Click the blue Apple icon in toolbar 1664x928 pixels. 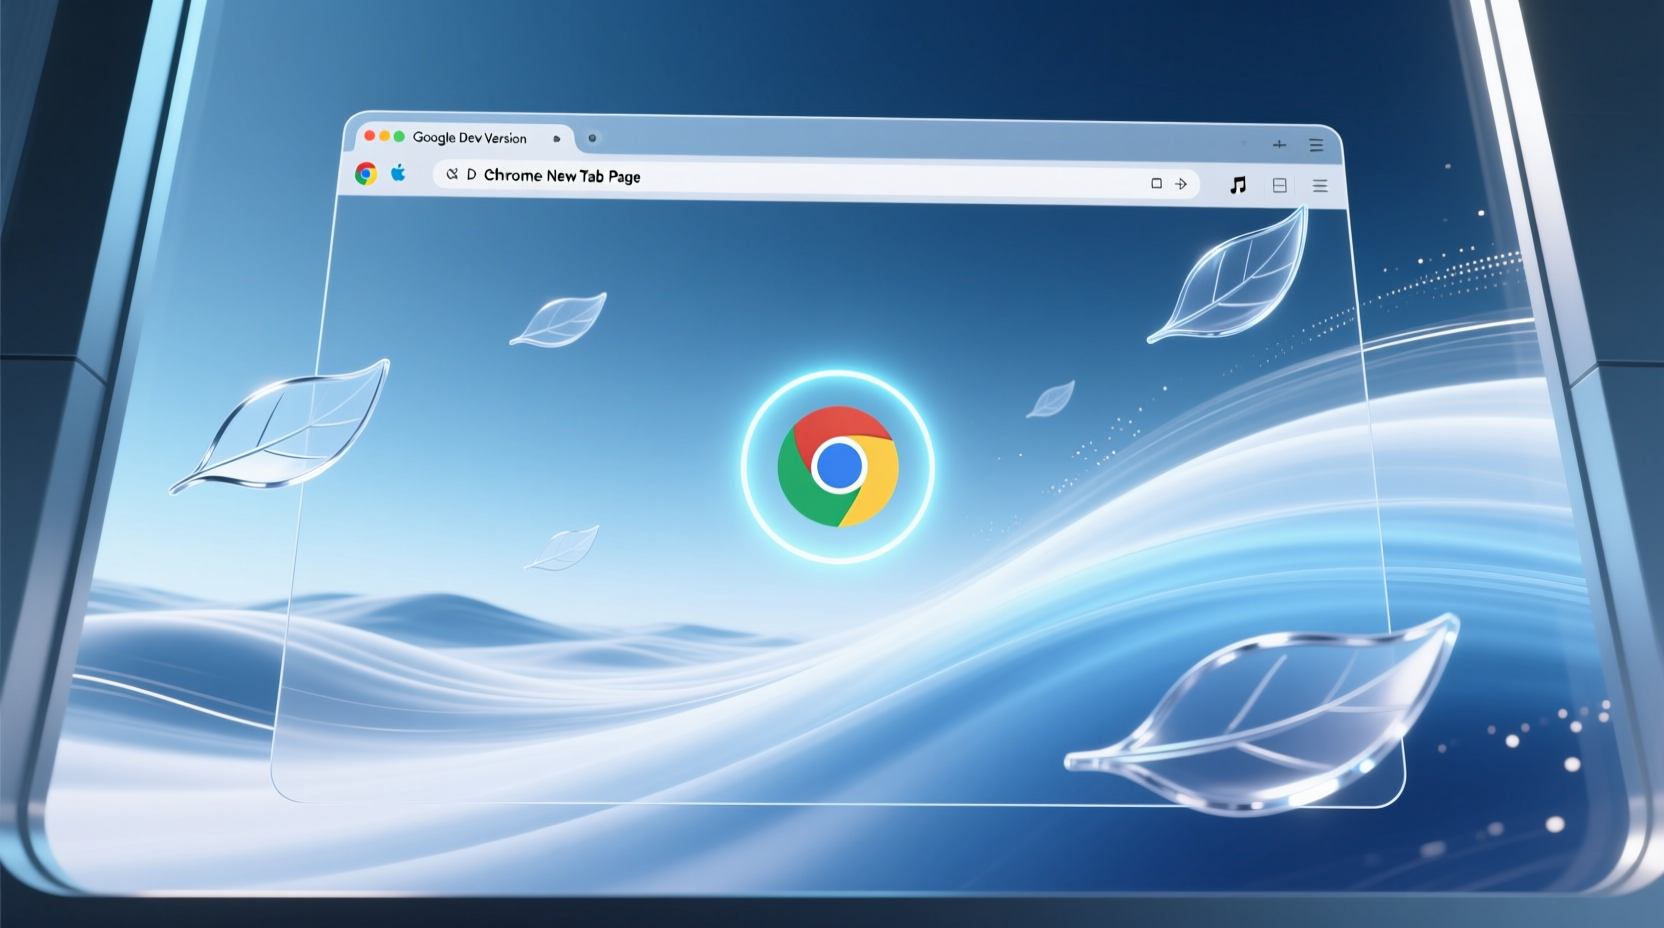tap(398, 173)
